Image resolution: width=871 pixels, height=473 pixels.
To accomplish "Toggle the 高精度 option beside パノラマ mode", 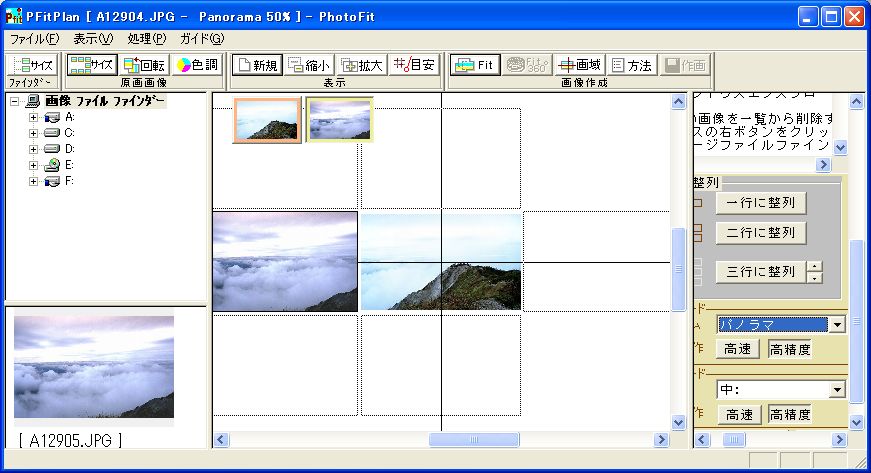I will click(x=789, y=349).
